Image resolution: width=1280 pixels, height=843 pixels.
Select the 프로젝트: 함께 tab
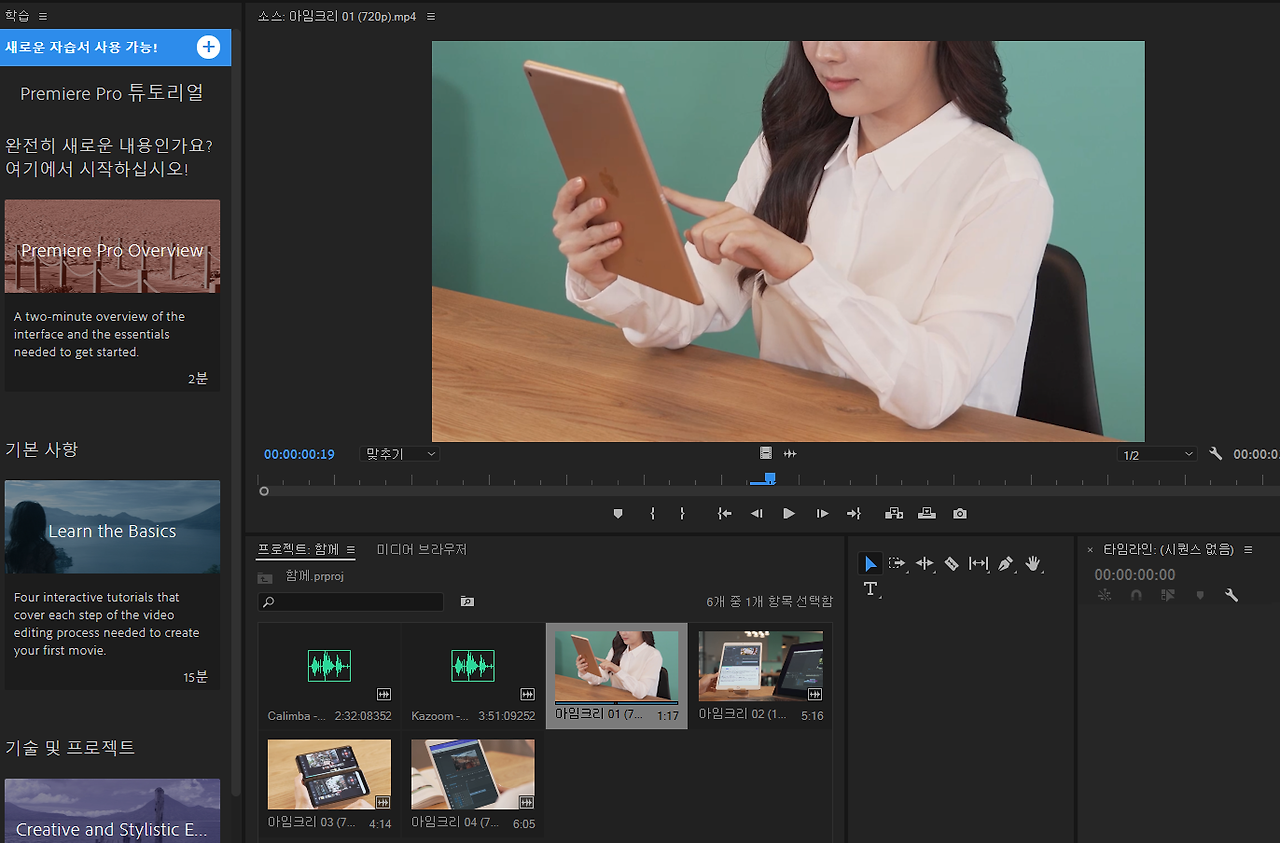(299, 550)
